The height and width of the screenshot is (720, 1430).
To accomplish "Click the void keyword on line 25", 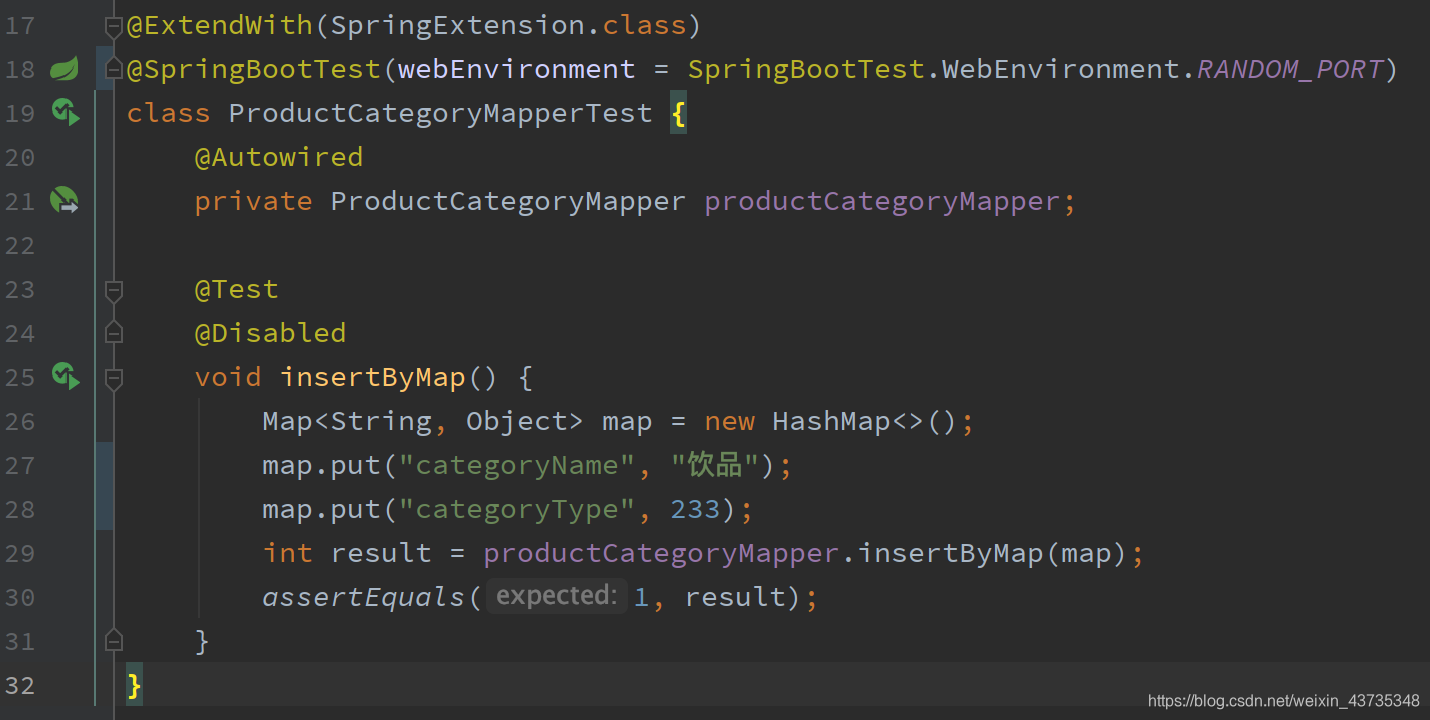I will 228,377.
